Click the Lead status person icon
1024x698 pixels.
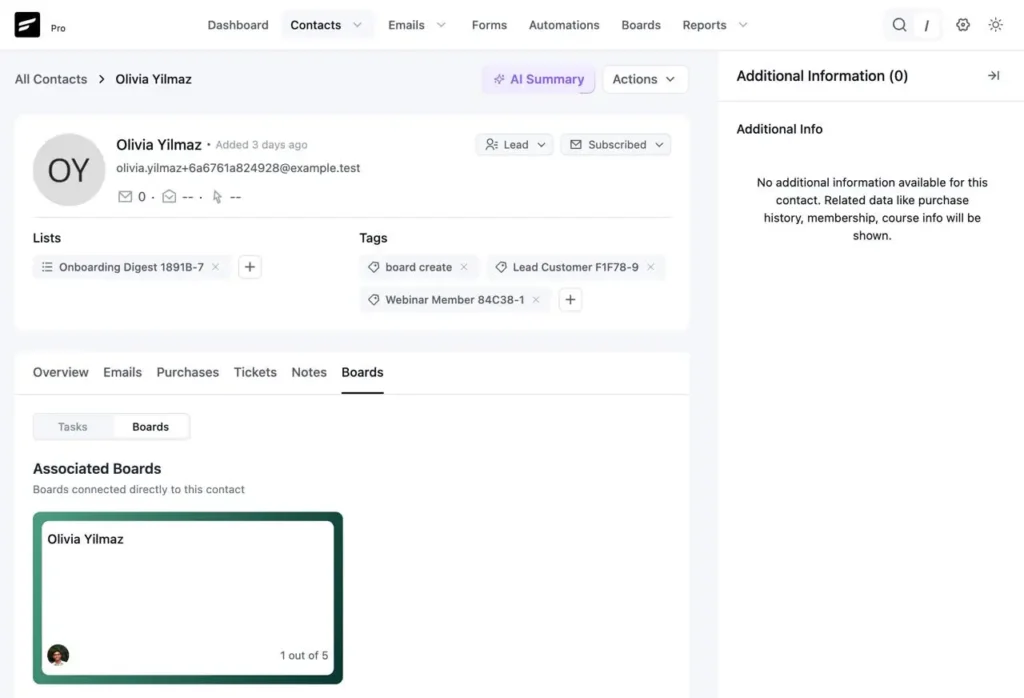pos(491,144)
